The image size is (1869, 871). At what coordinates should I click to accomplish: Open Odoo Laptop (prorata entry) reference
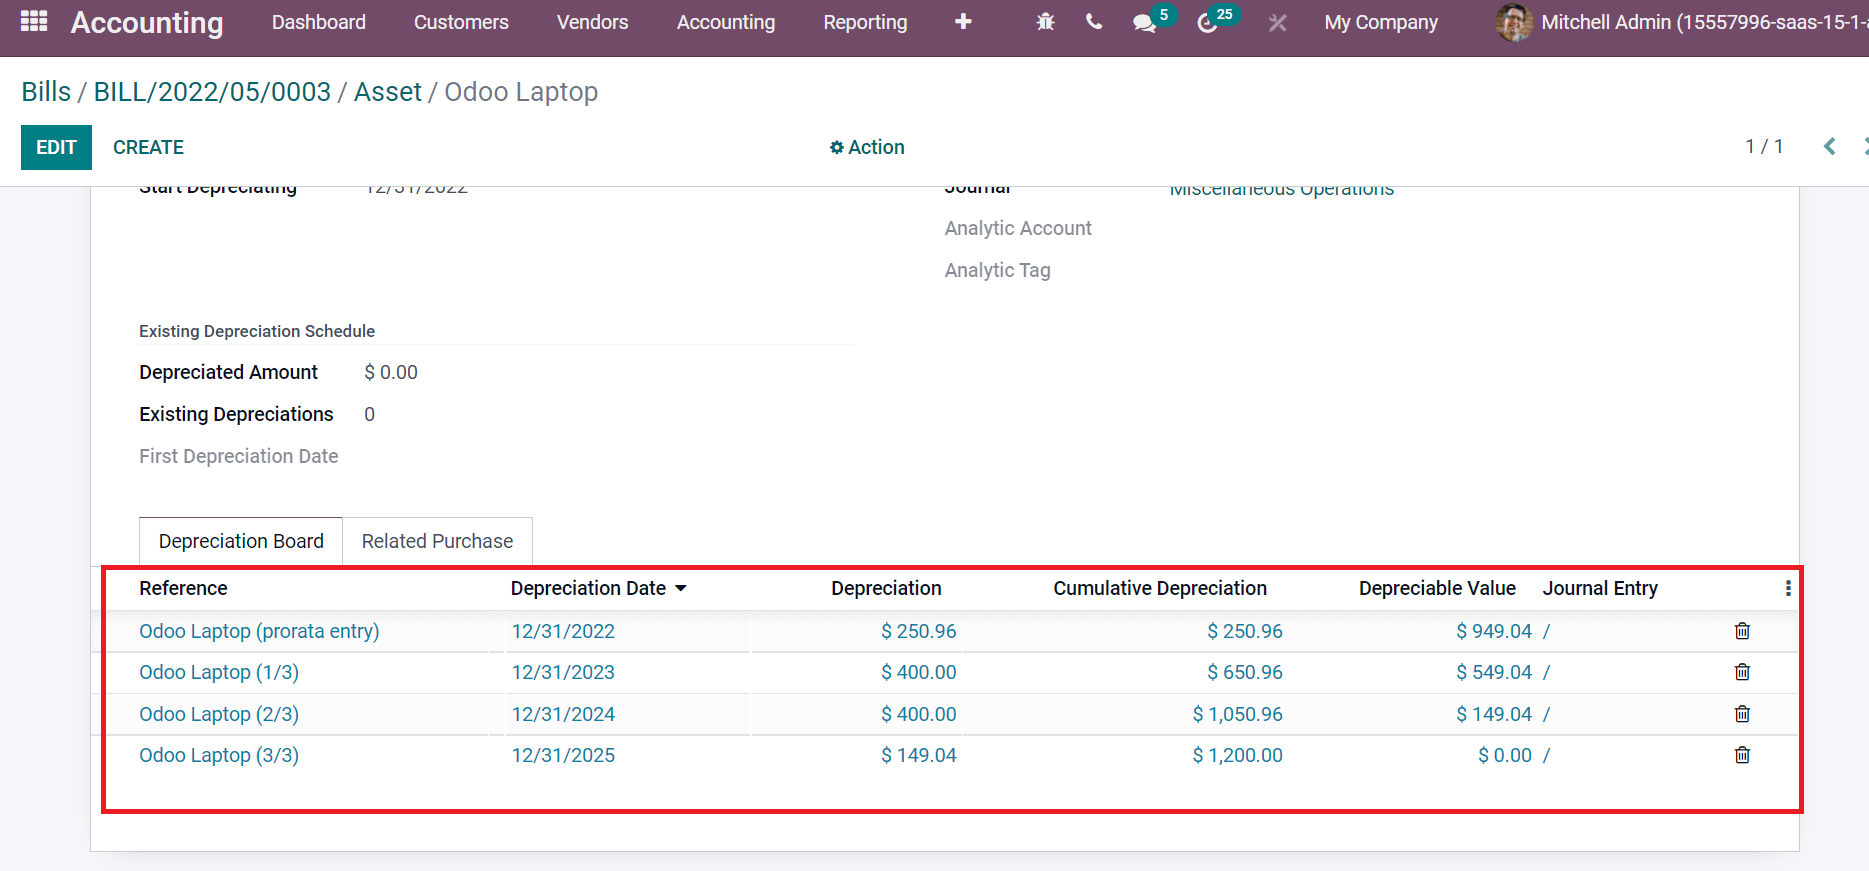coord(259,631)
